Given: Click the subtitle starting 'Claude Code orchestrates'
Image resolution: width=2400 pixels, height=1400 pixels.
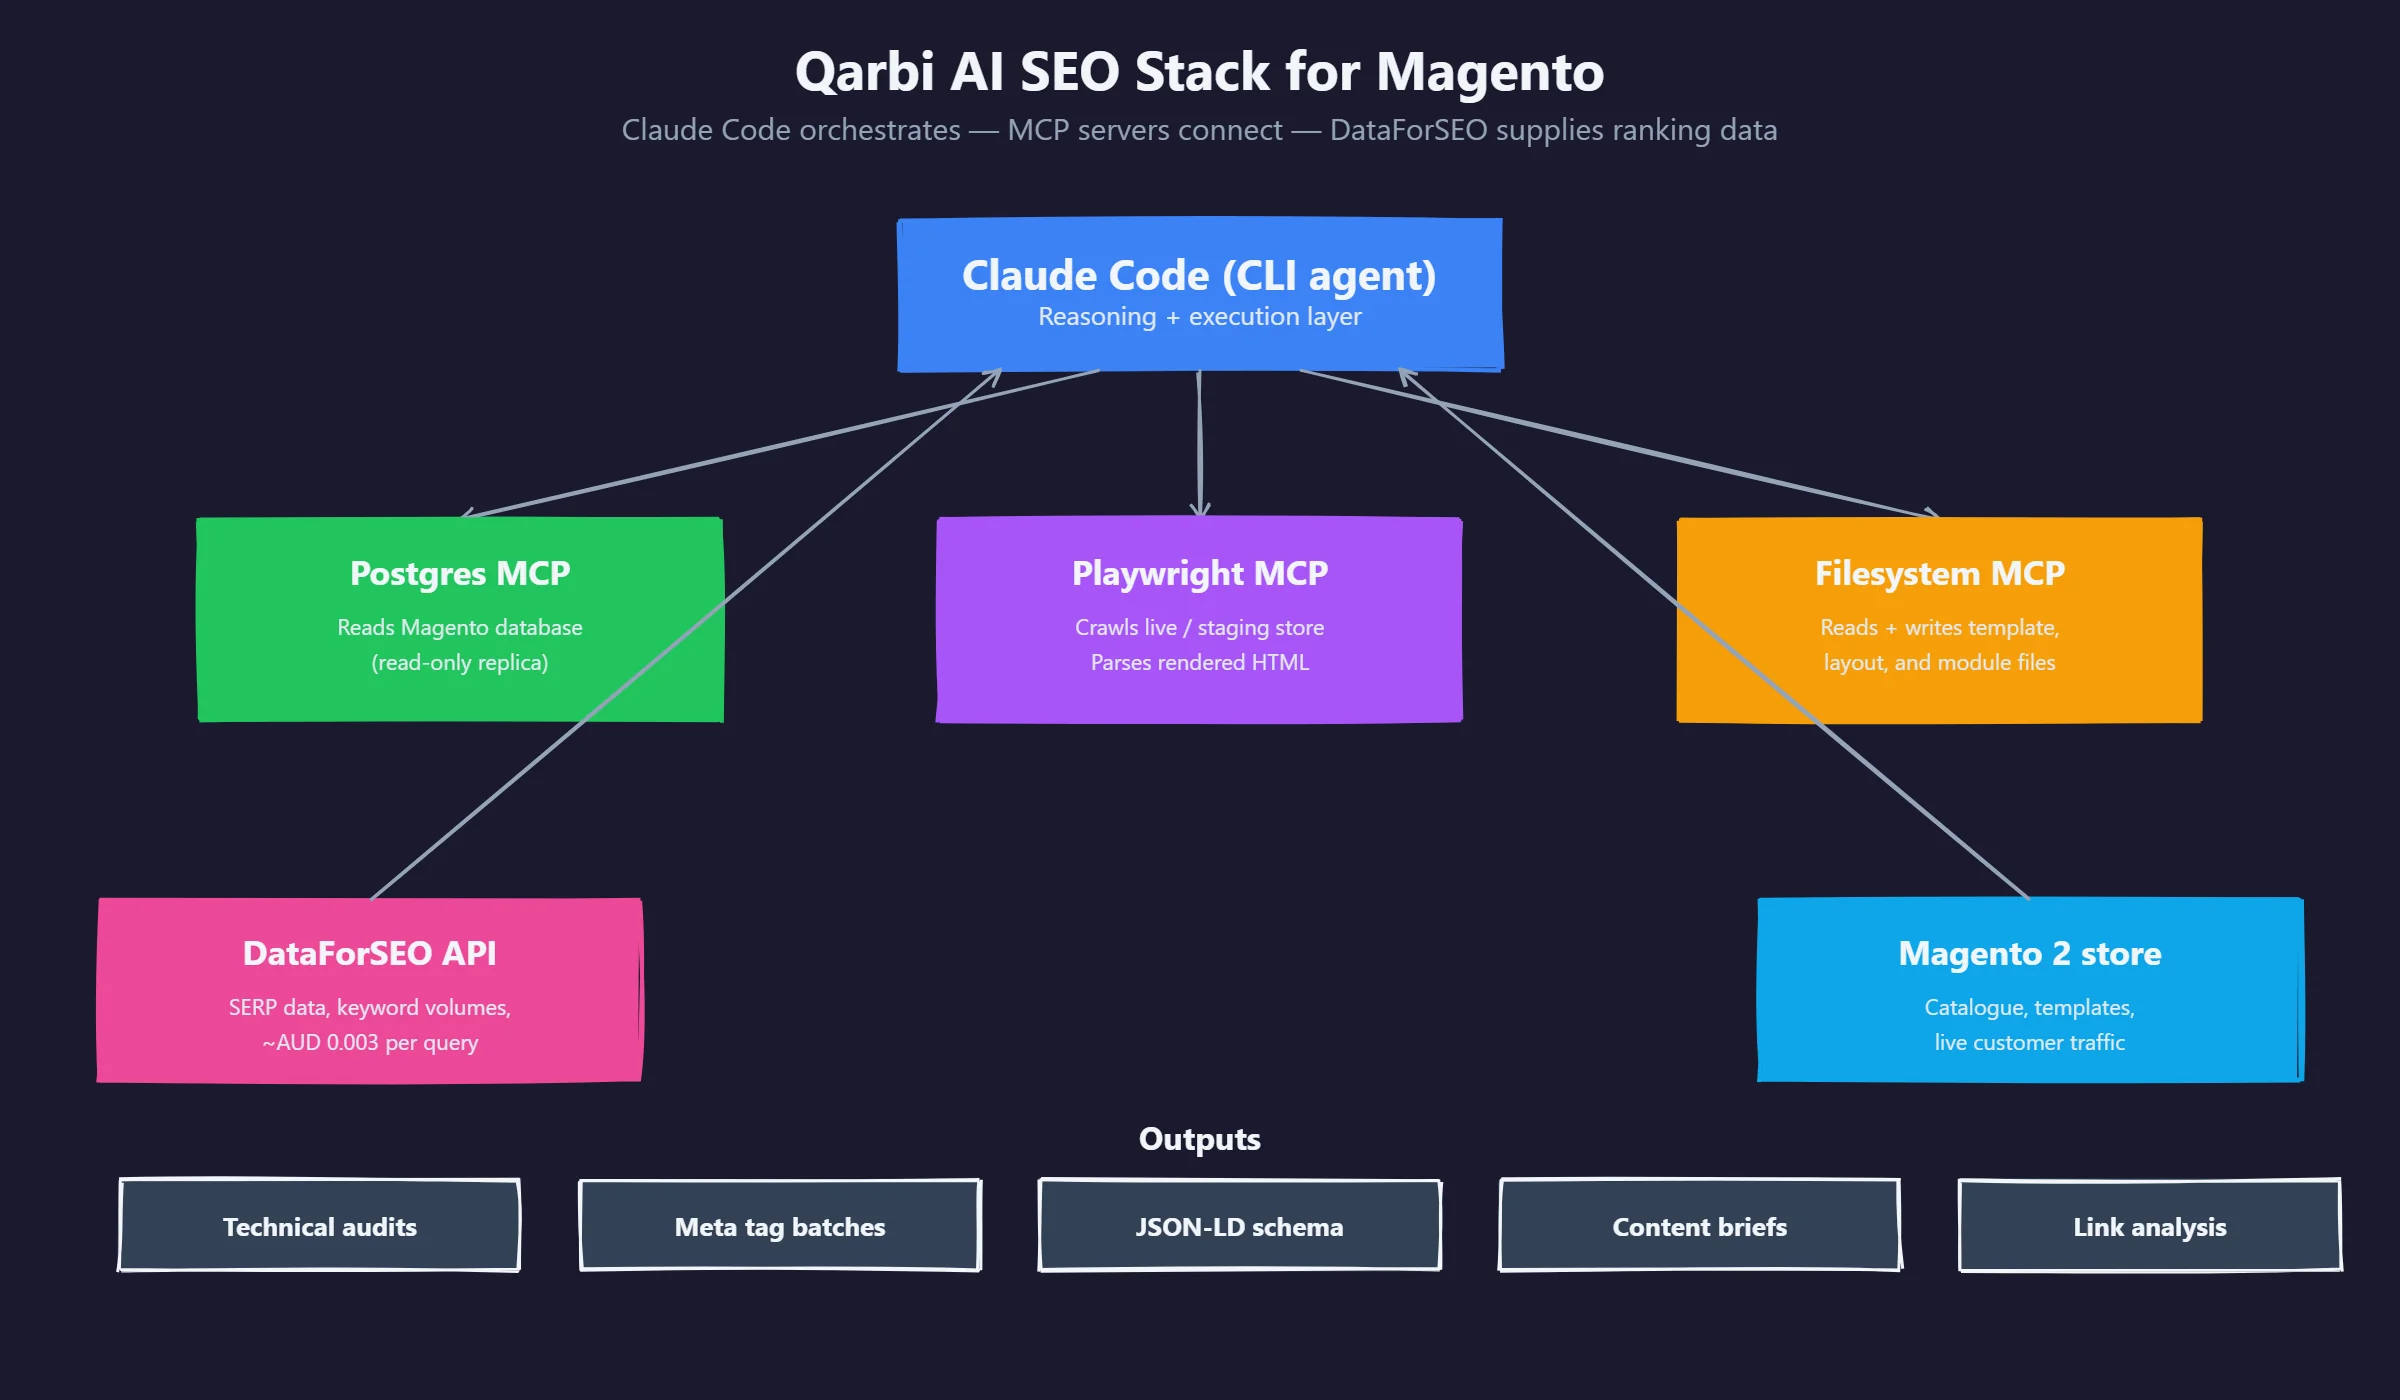Looking at the screenshot, I should point(1200,130).
